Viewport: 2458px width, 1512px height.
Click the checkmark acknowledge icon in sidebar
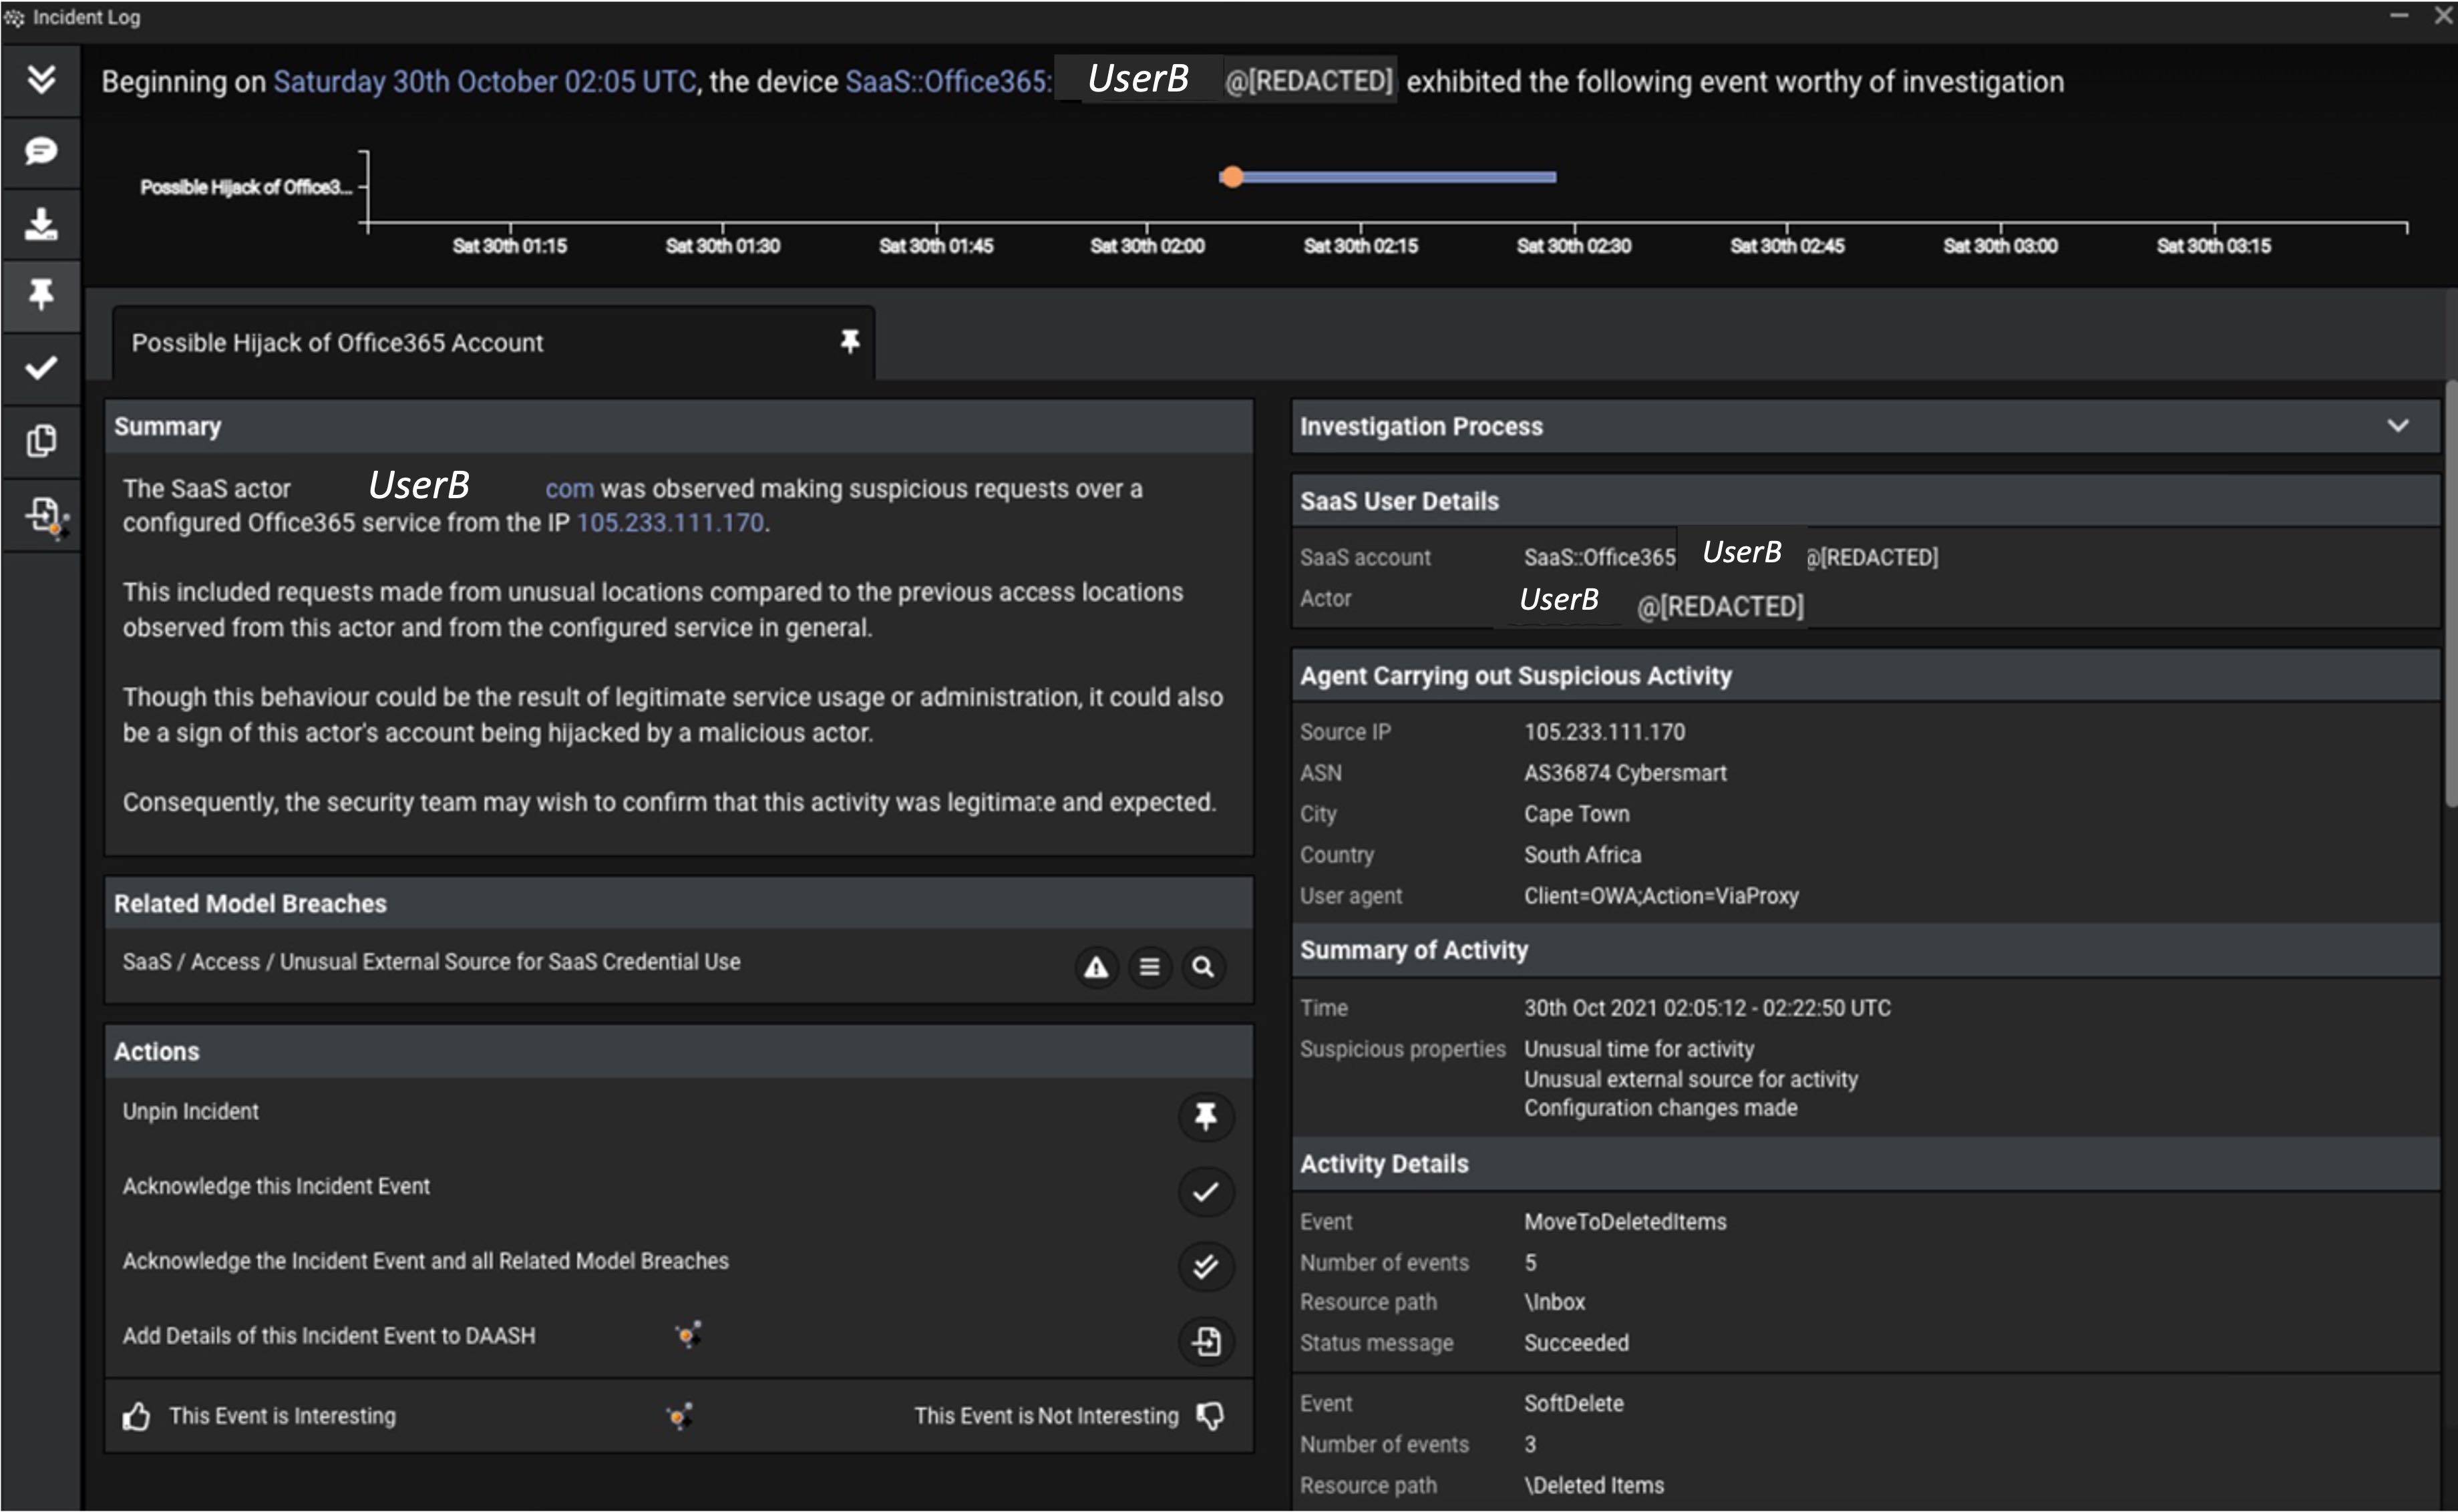coord(41,368)
